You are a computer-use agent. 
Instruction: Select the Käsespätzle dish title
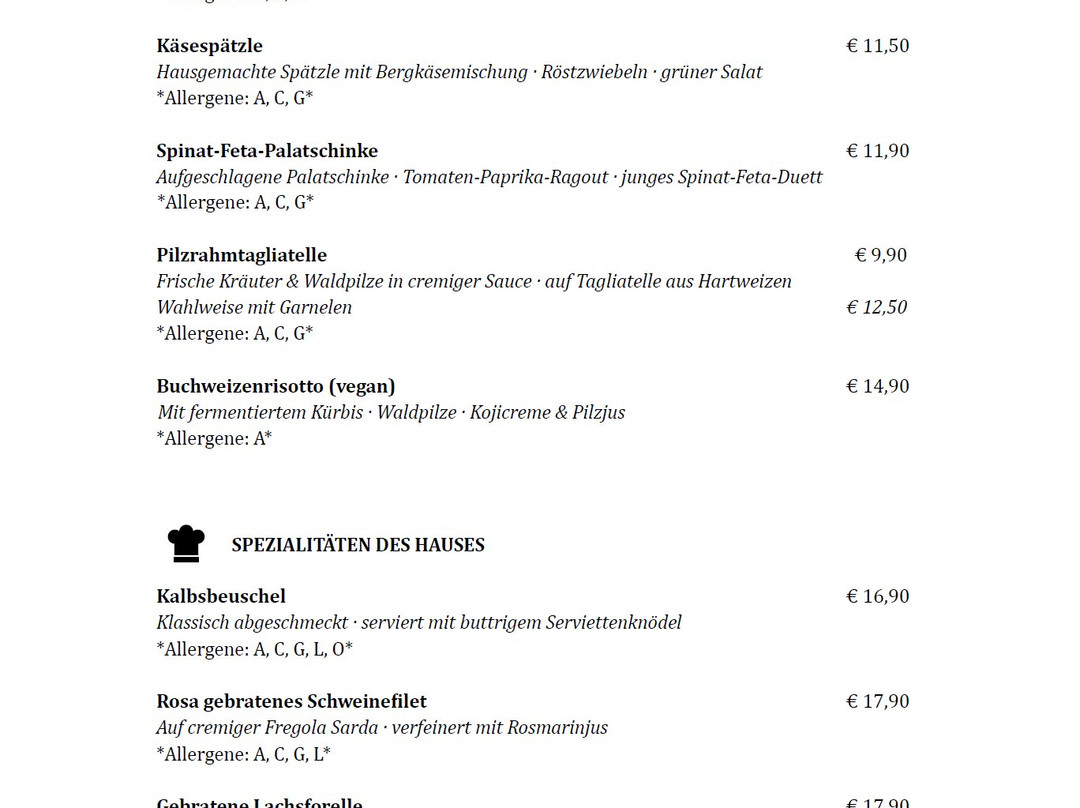pyautogui.click(x=209, y=46)
